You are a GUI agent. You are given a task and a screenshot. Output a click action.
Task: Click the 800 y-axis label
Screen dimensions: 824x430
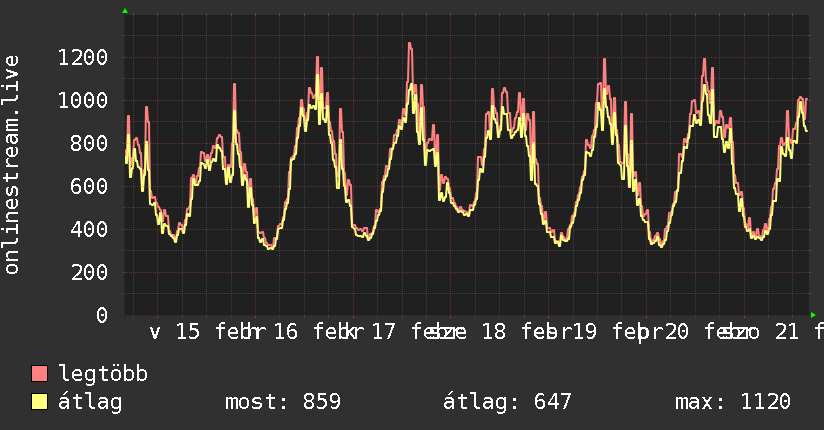[x=89, y=144]
